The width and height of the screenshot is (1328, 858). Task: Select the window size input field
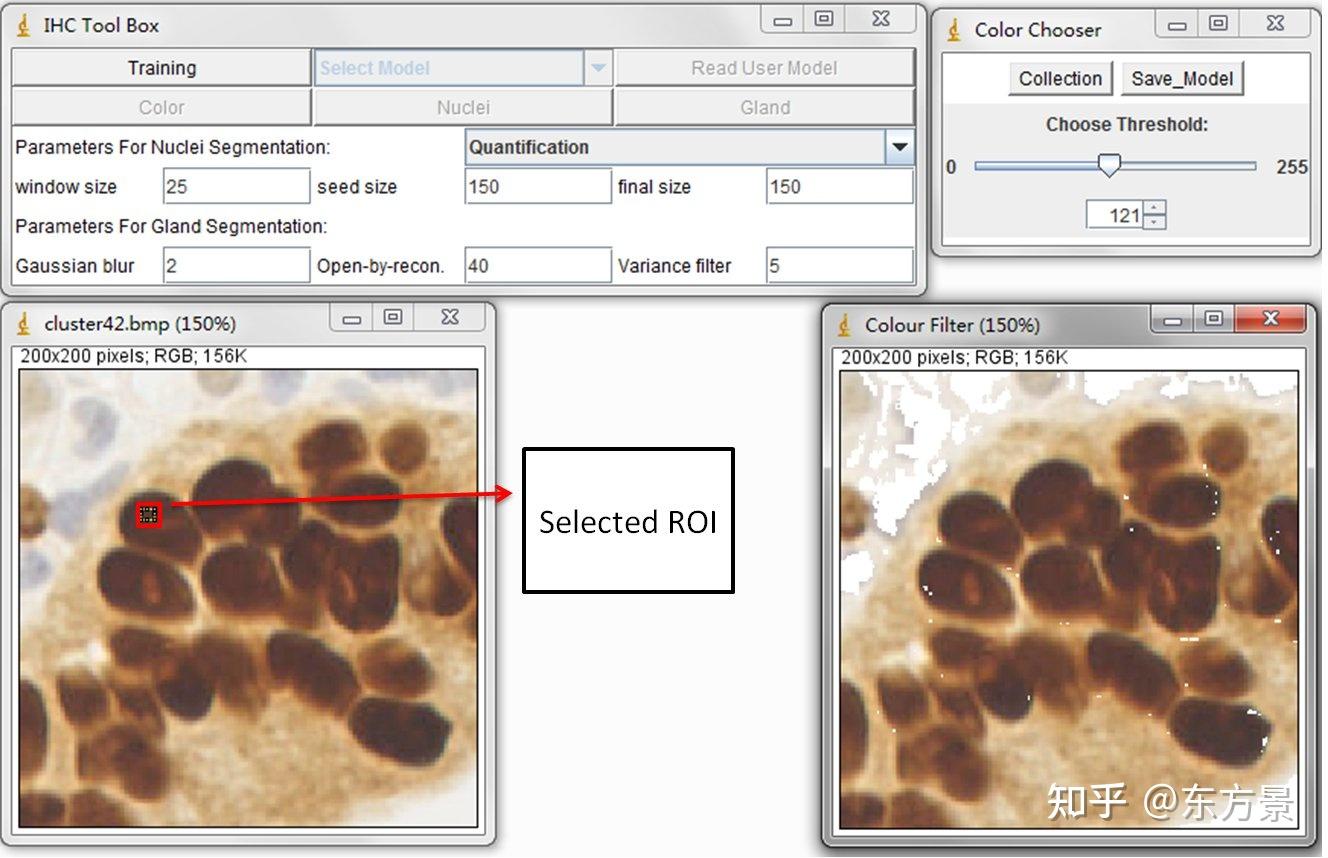[235, 186]
